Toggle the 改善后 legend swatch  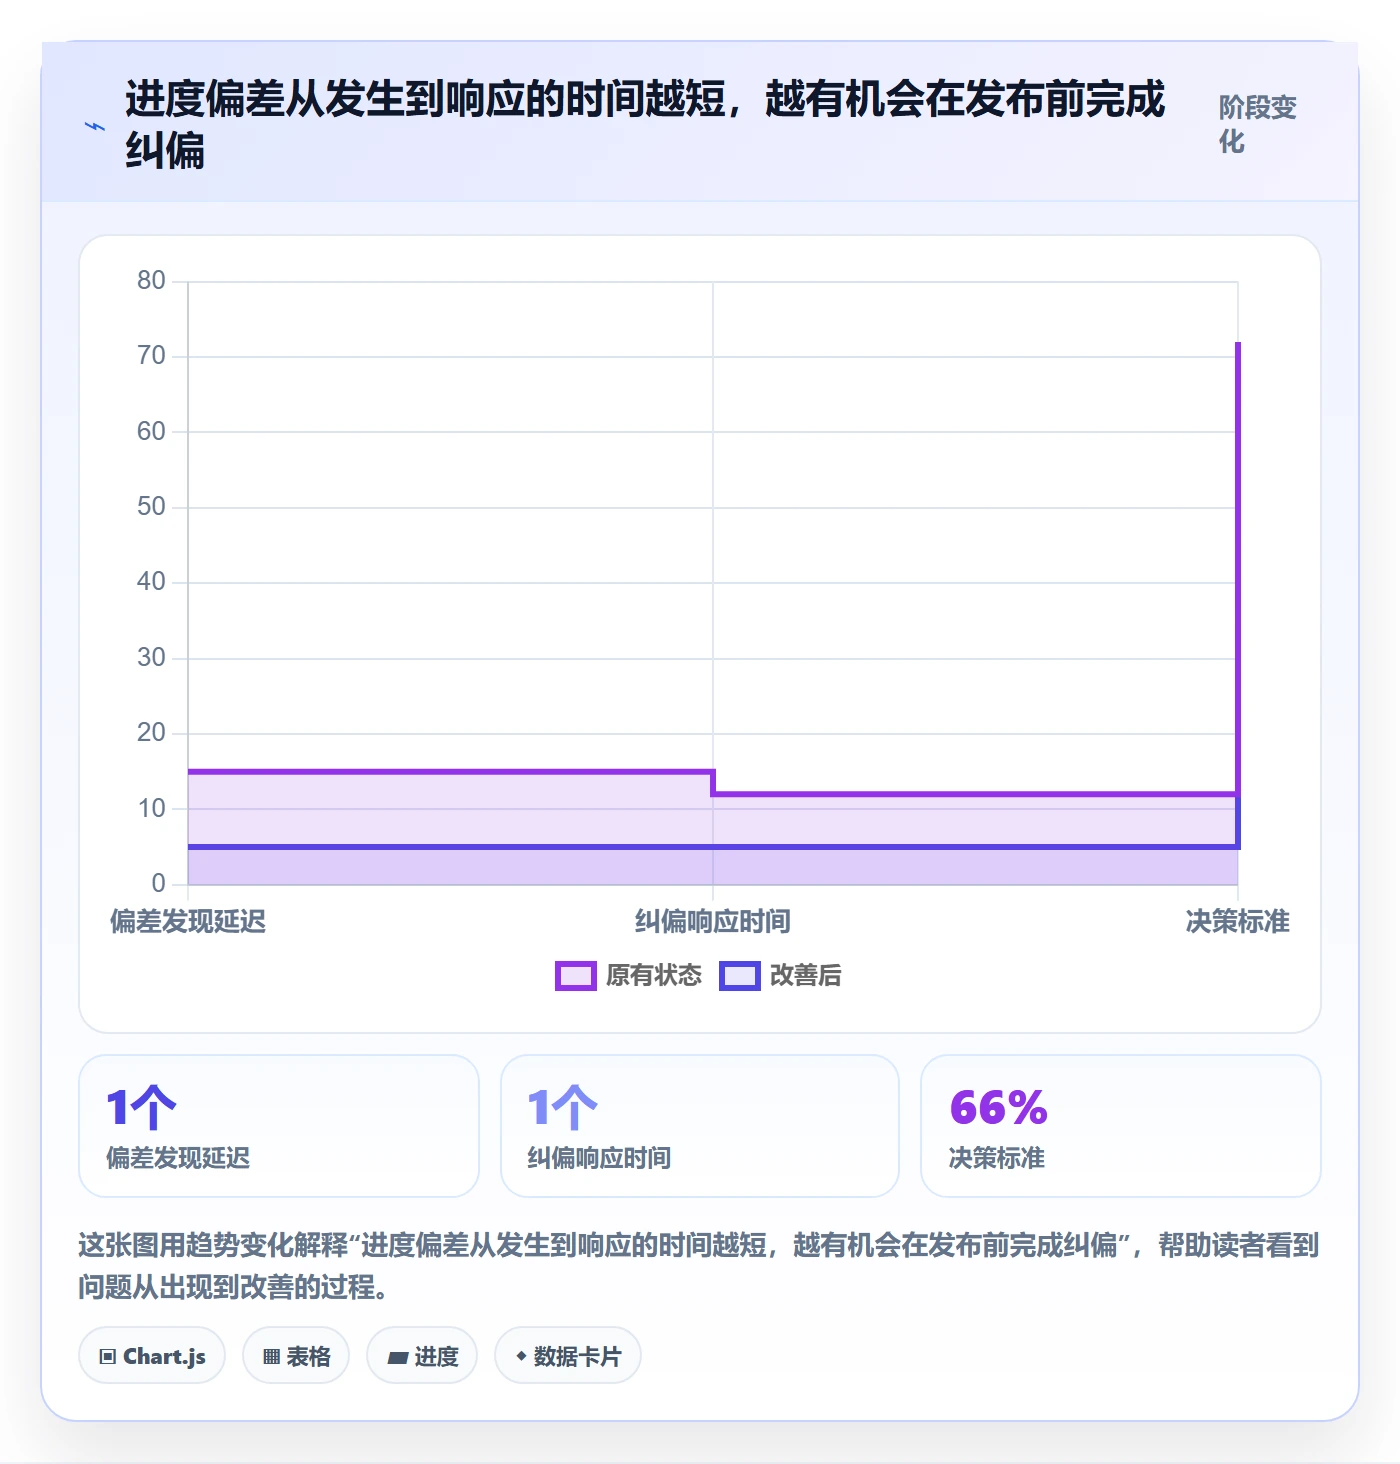pos(740,976)
